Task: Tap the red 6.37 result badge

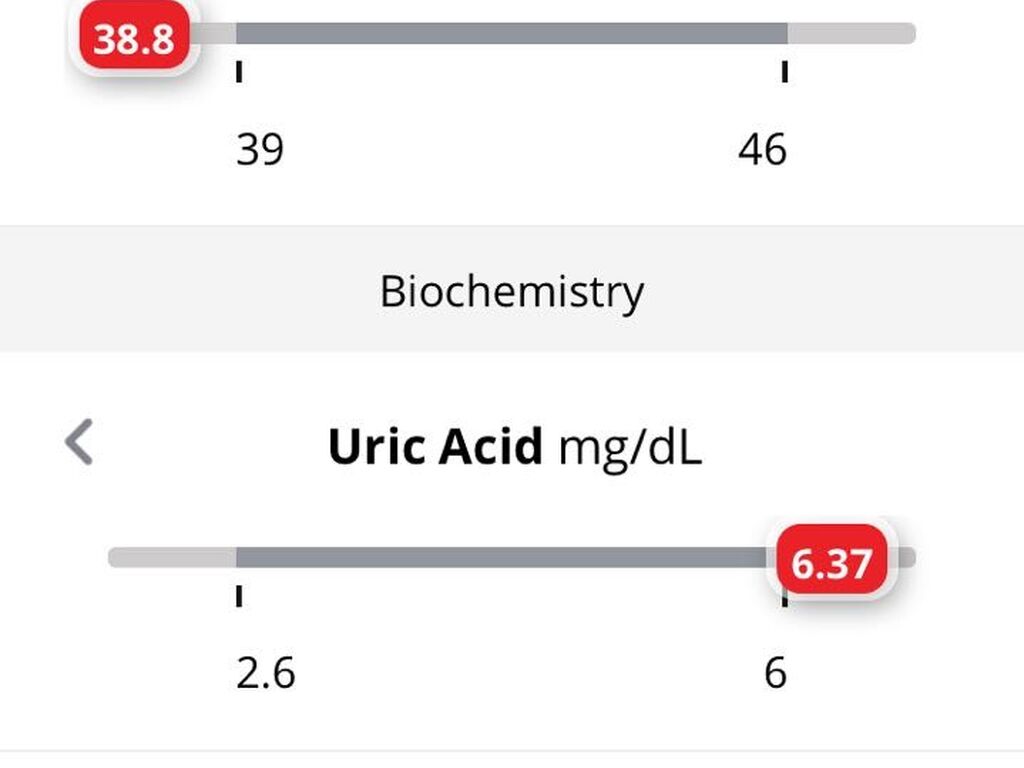Action: pyautogui.click(x=831, y=559)
